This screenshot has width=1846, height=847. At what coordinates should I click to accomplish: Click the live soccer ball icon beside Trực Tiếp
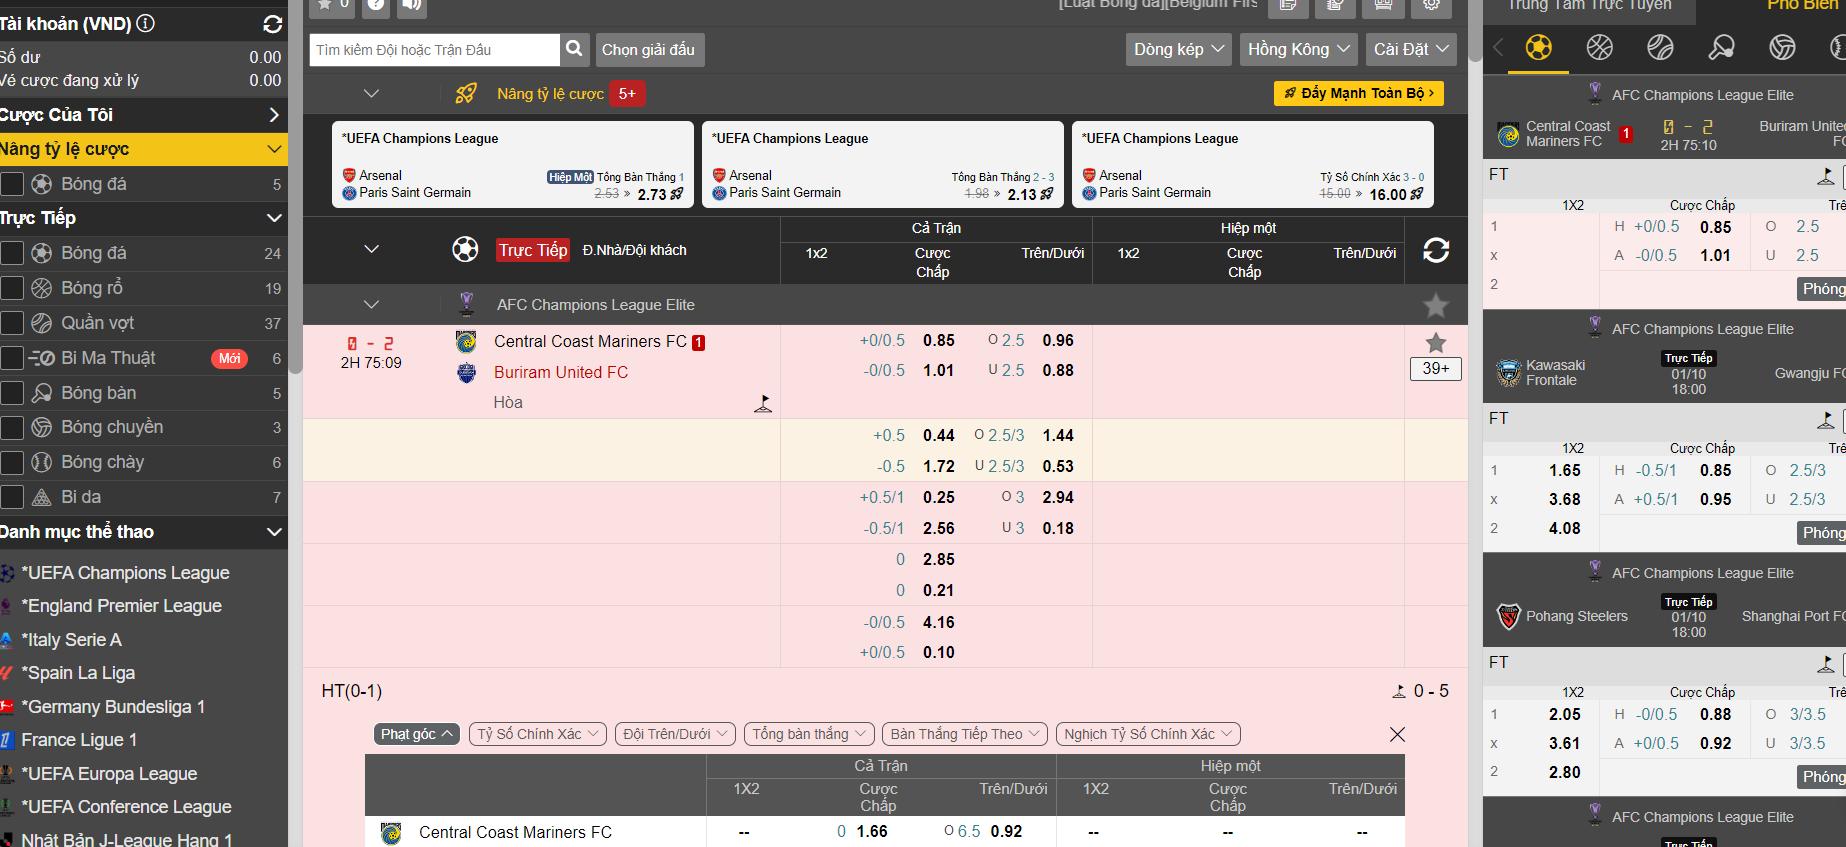point(465,249)
